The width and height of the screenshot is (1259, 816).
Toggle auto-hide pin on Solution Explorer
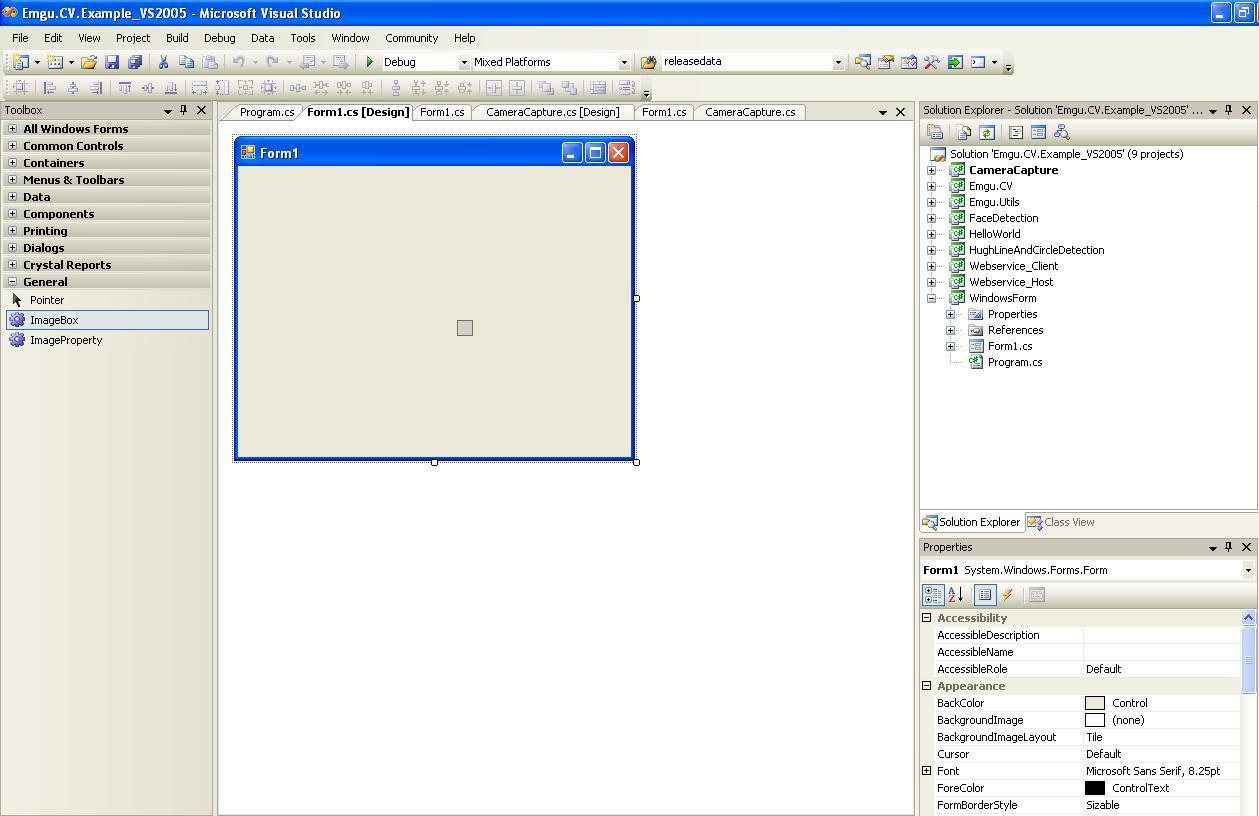[1229, 110]
